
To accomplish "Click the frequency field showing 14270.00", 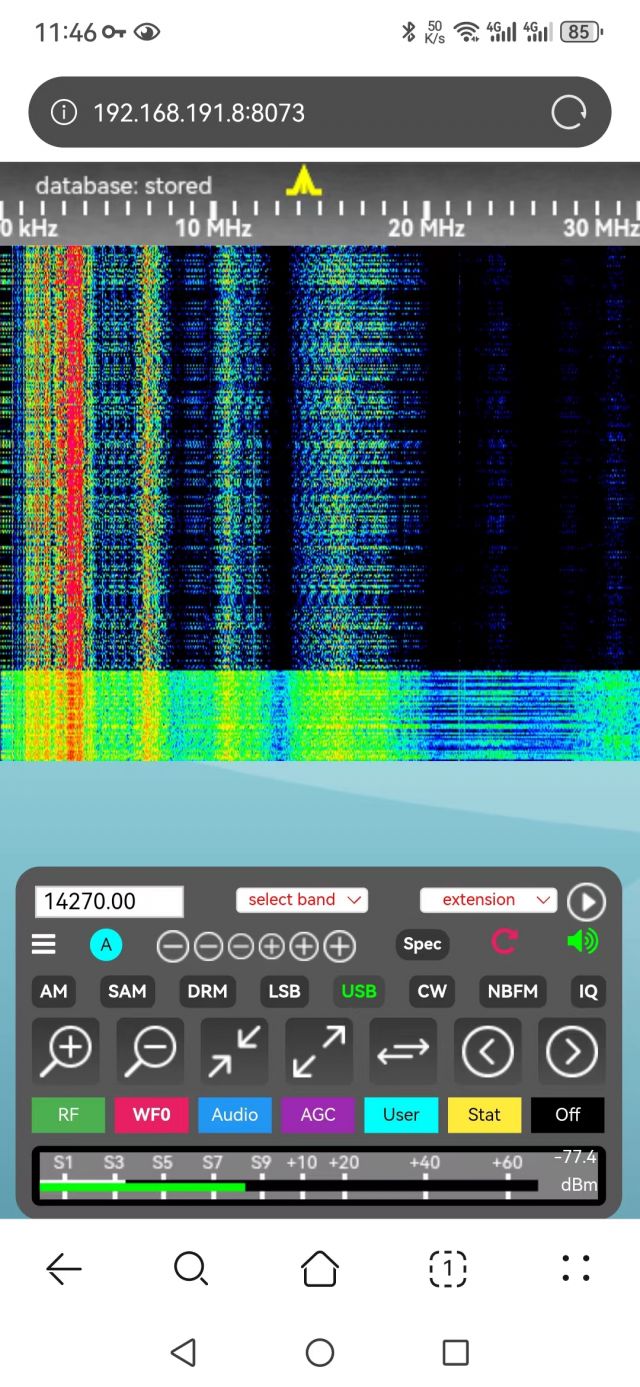I will [109, 902].
